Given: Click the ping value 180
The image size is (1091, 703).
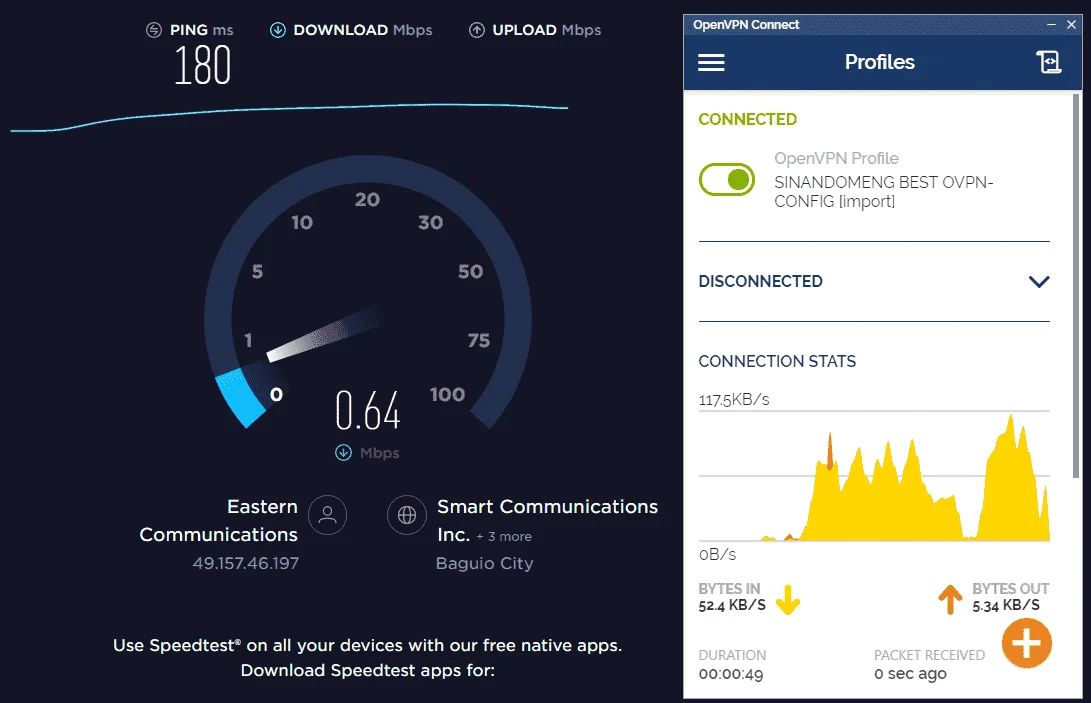Looking at the screenshot, I should pos(202,65).
